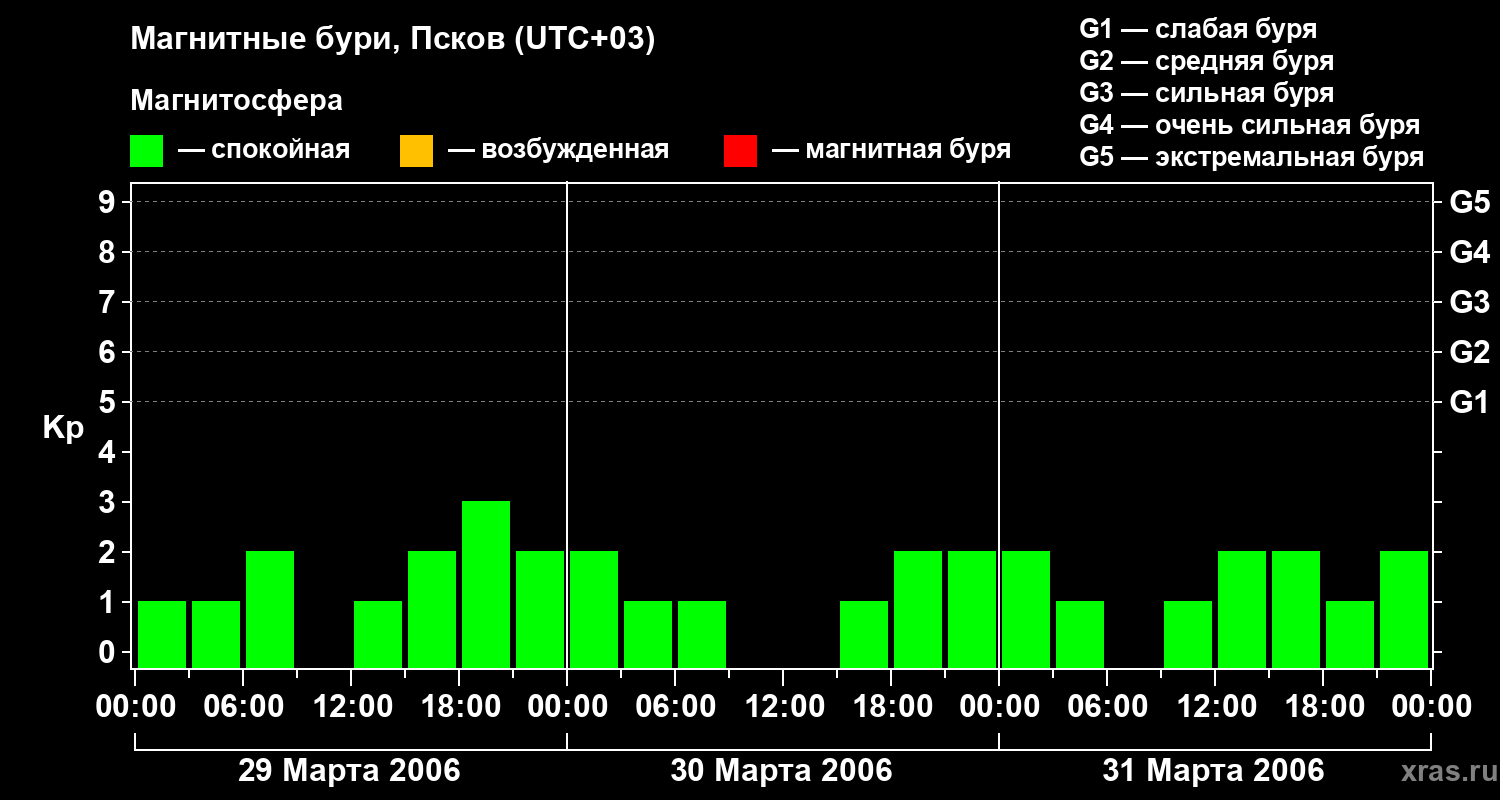Click the Kp 2 bar at 00:00–03:00 on 30 Марта
Image resolution: width=1500 pixels, height=800 pixels.
click(x=594, y=609)
